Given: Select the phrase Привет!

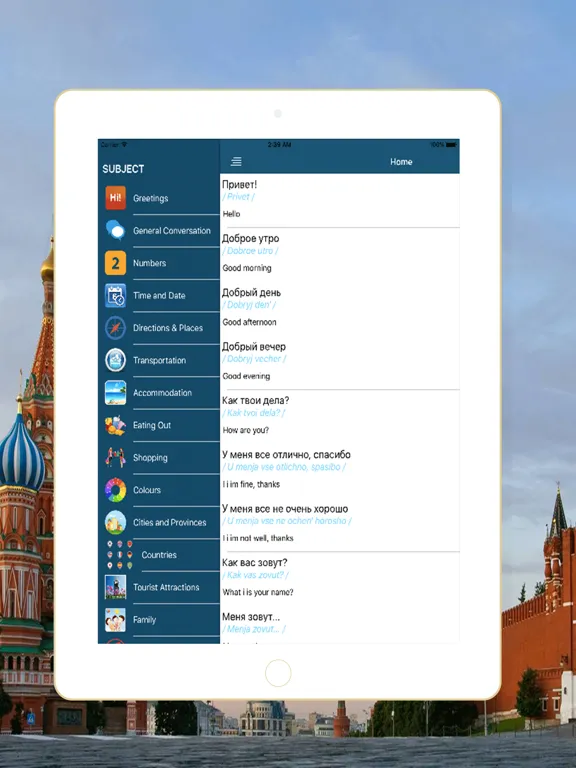Looking at the screenshot, I should pyautogui.click(x=240, y=185).
